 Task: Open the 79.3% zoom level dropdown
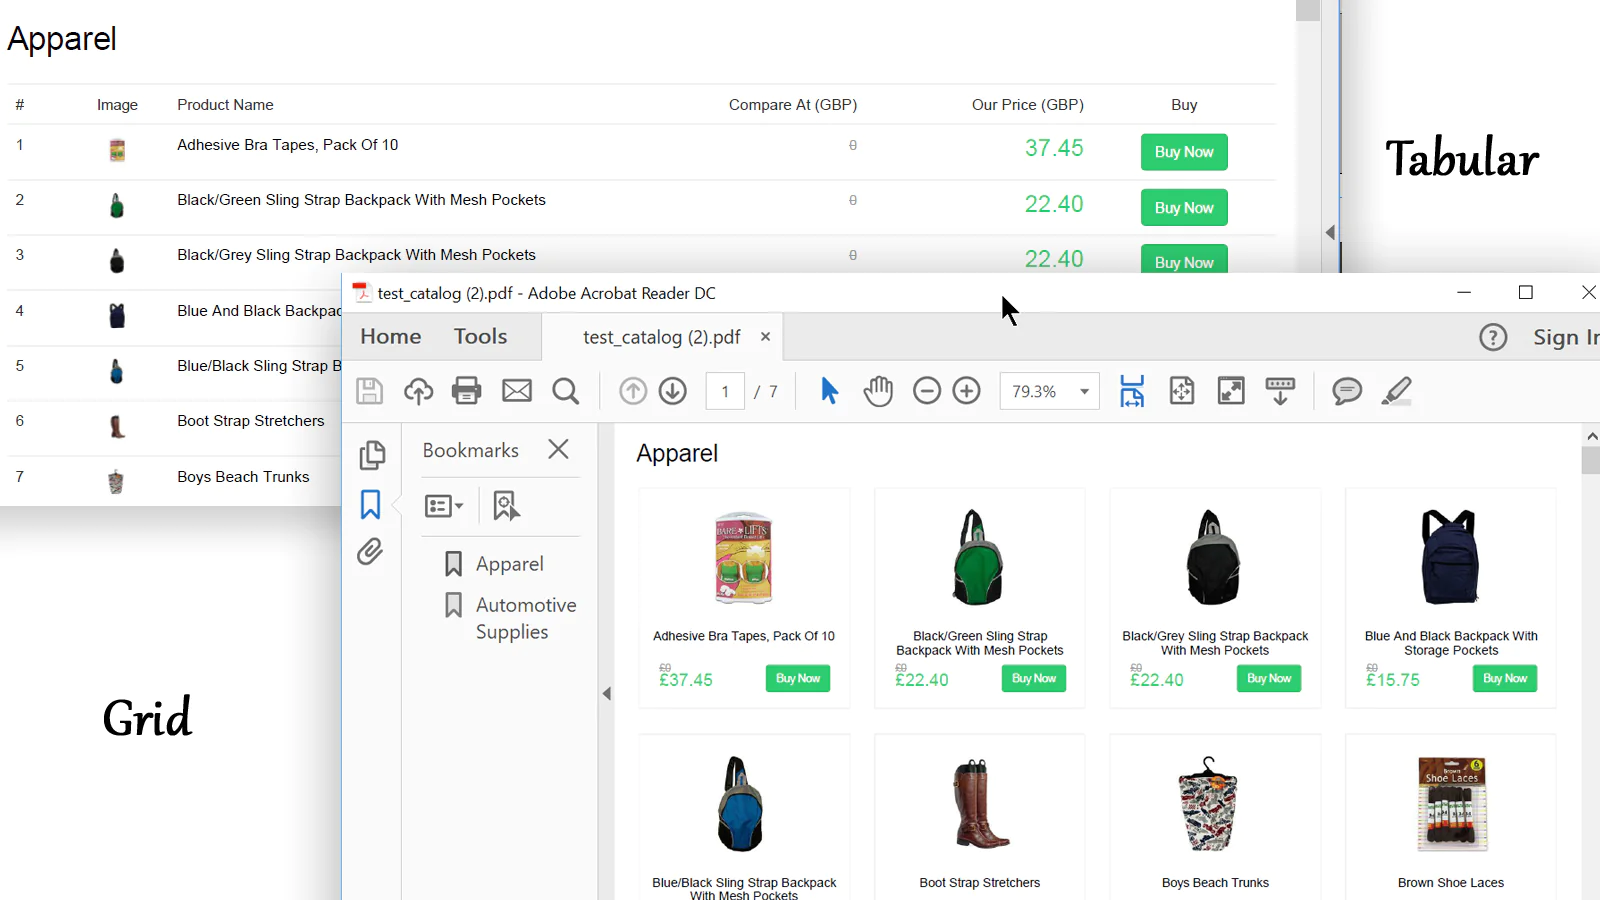(1084, 391)
